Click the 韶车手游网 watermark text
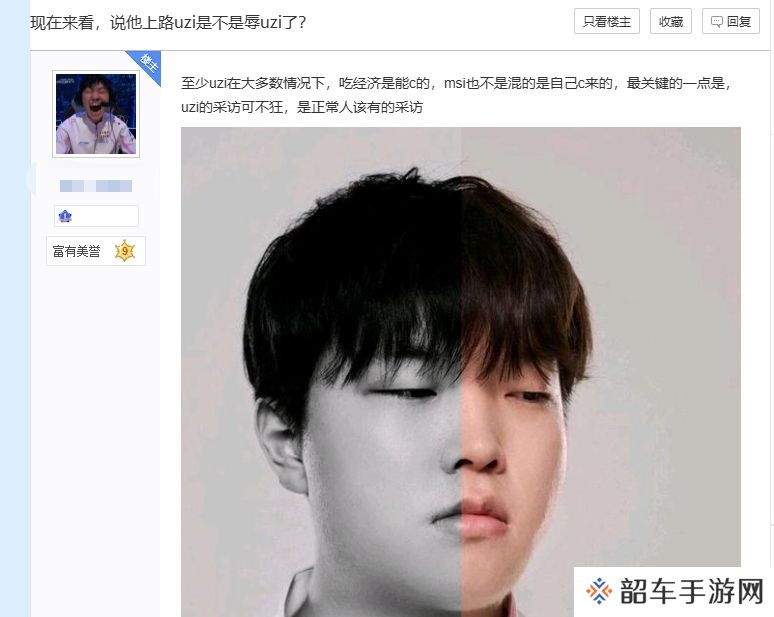774x617 pixels. point(692,591)
